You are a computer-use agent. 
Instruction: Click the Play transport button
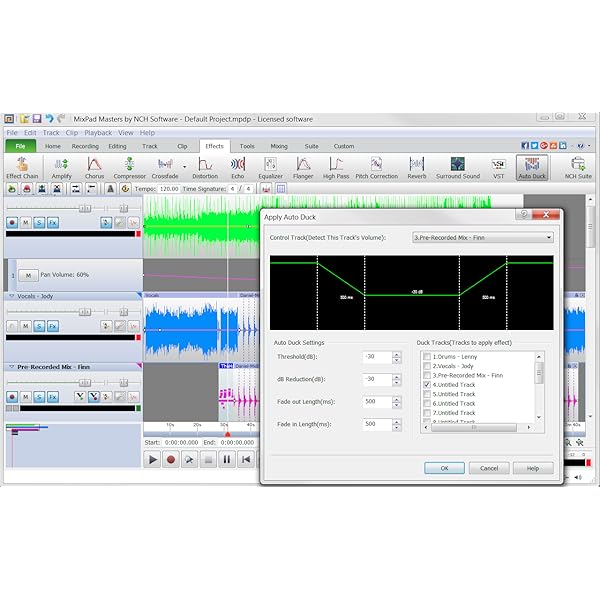point(152,459)
